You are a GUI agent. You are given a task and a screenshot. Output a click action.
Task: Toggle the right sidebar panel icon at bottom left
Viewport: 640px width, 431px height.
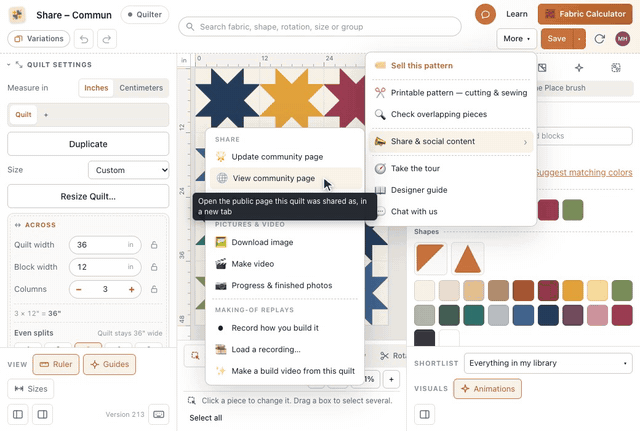coord(42,414)
